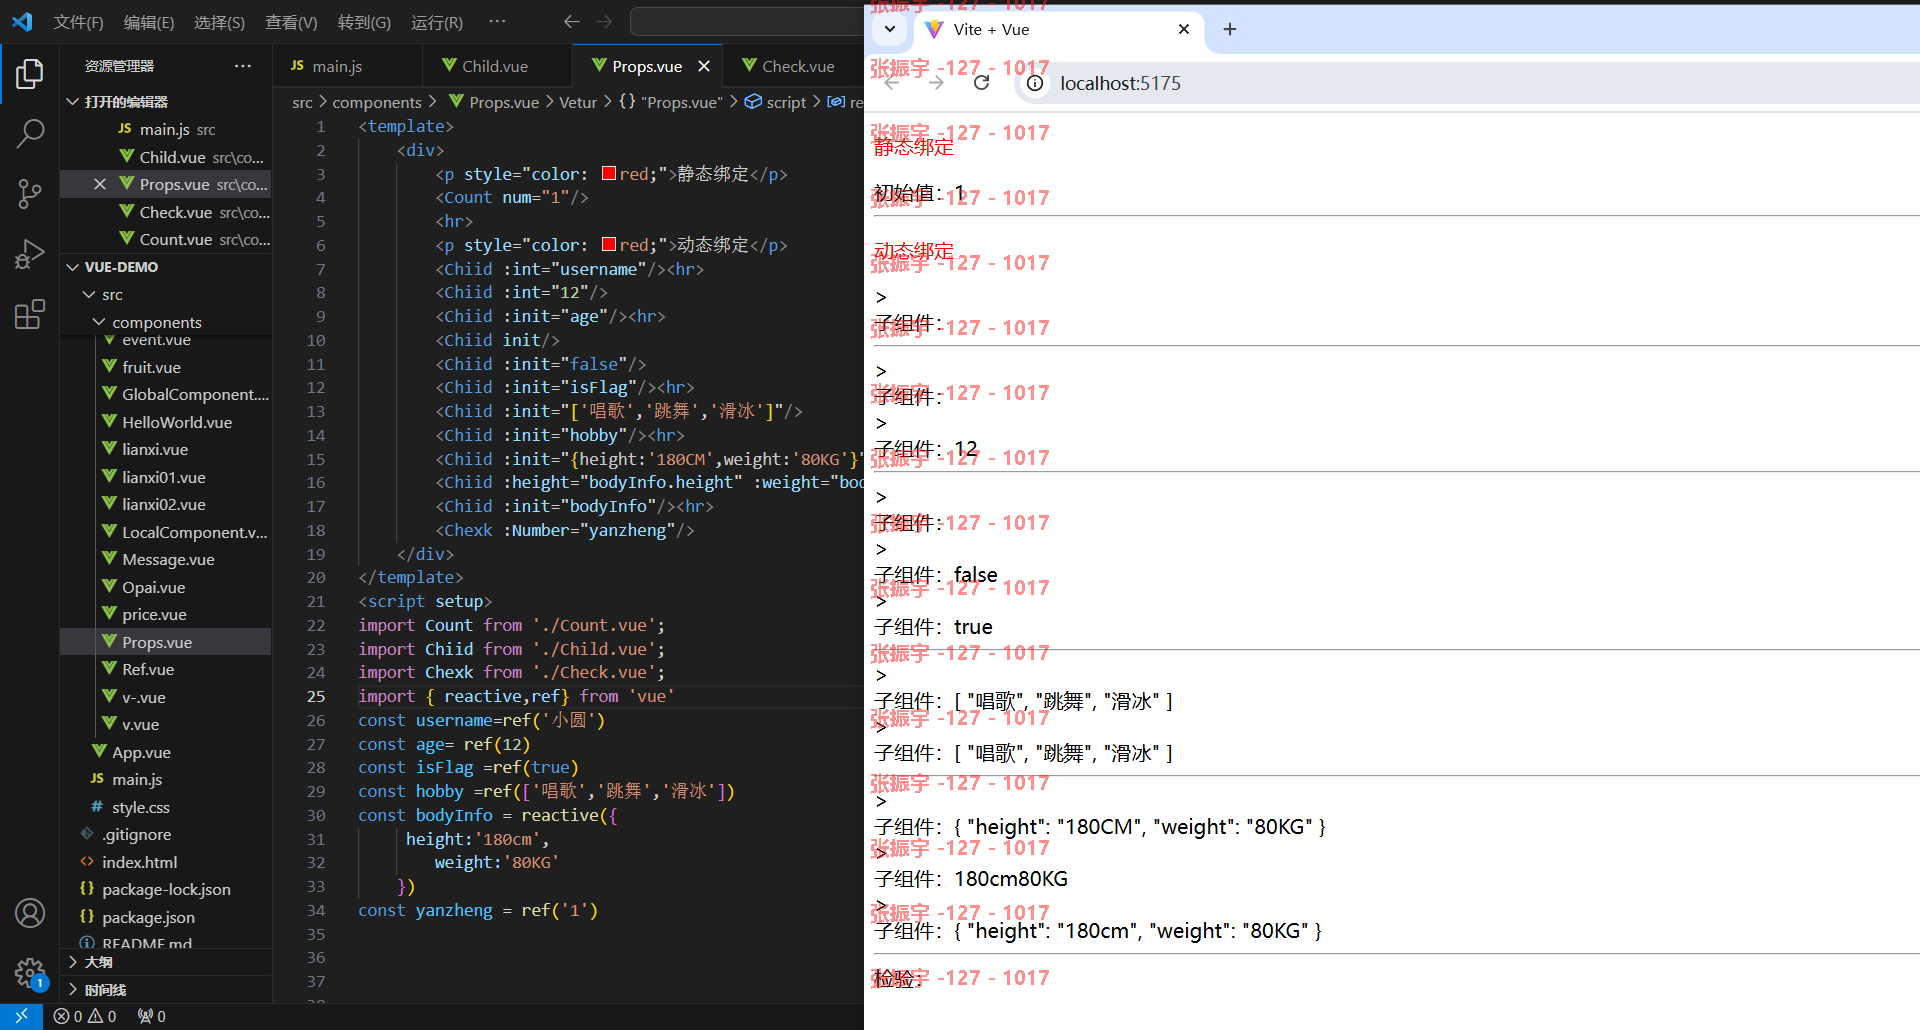Viewport: 1920px width, 1030px height.
Task: Open errors and warnings status indicator
Action: tap(85, 1016)
